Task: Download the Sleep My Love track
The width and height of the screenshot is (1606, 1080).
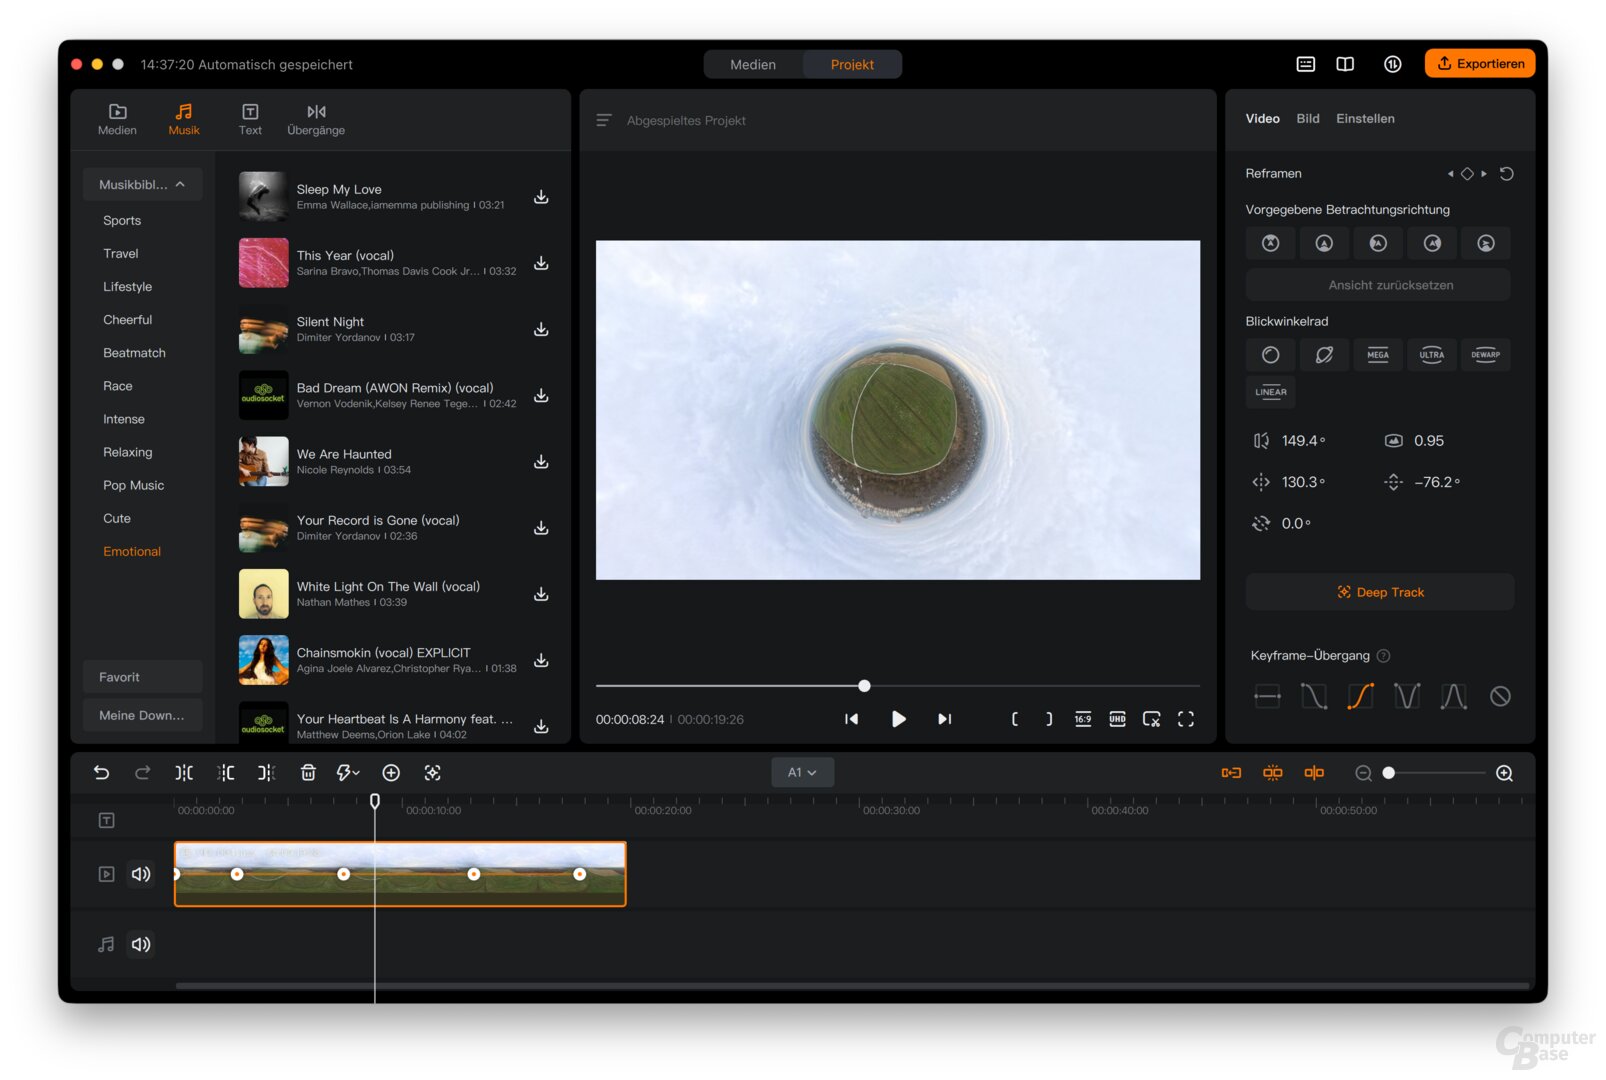Action: click(541, 197)
